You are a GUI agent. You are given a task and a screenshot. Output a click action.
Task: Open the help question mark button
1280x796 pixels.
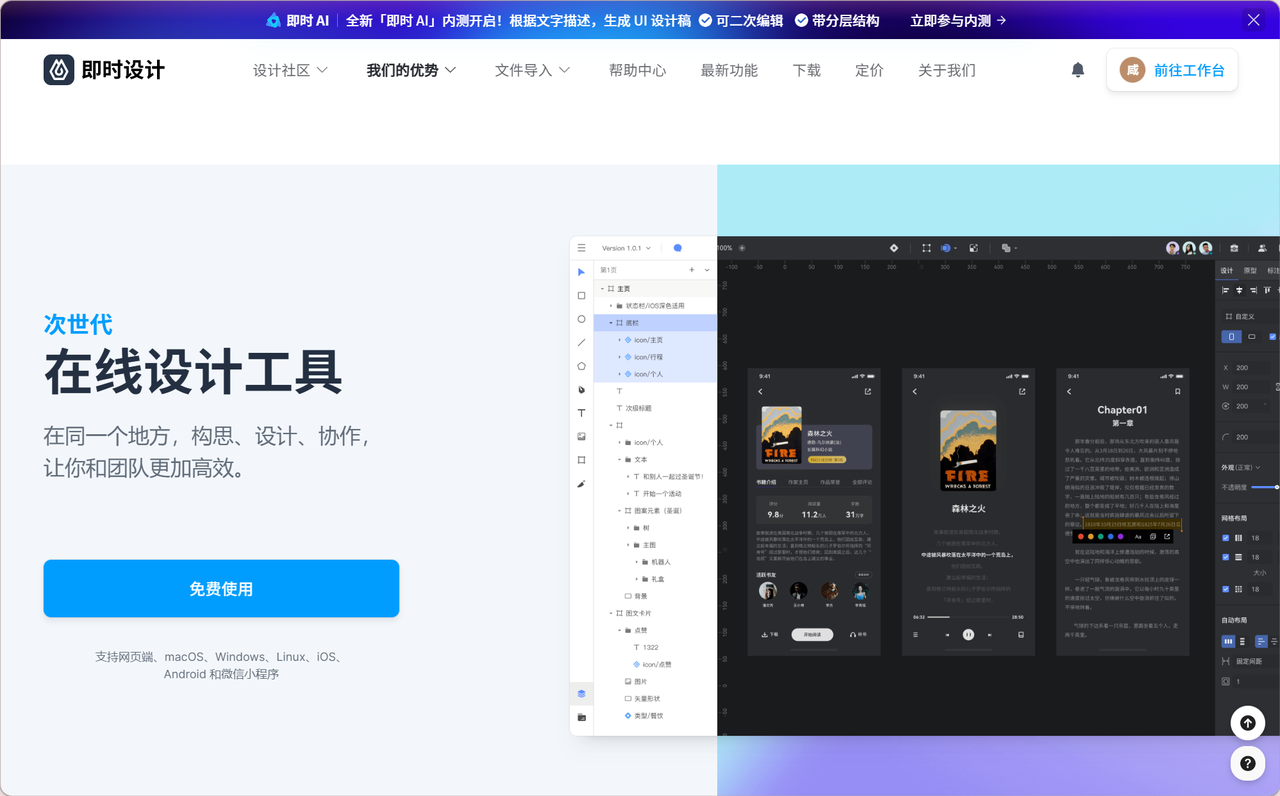(1247, 763)
